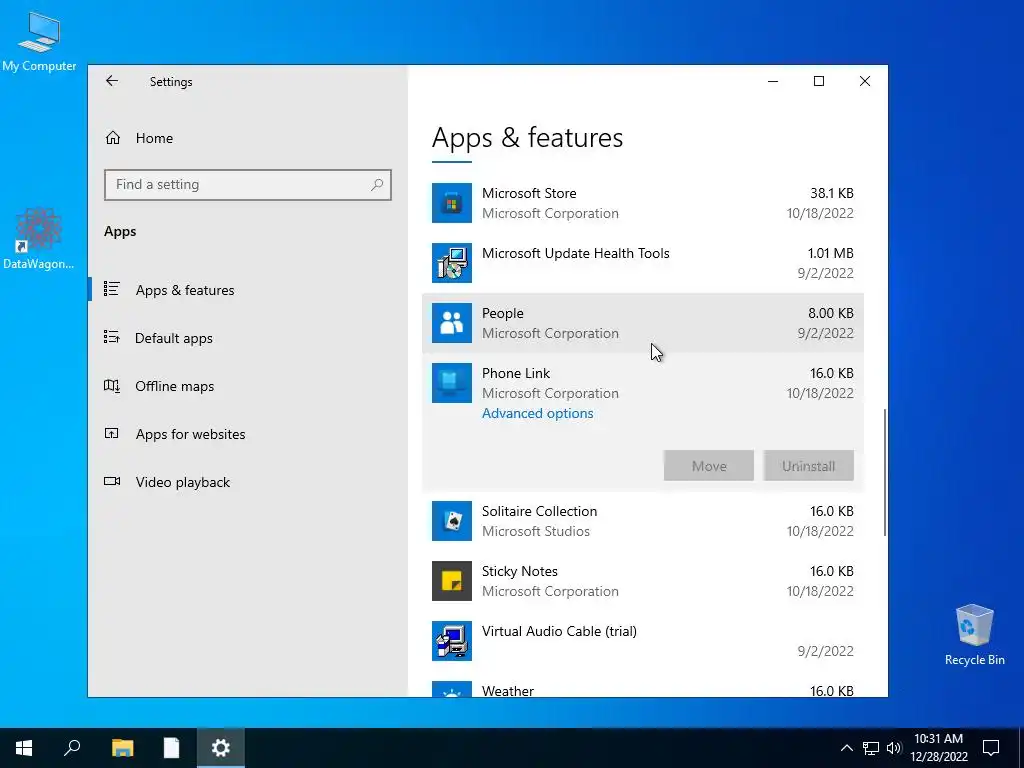The image size is (1024, 768).
Task: Click Microsoft Studios publisher text
Action: (536, 532)
